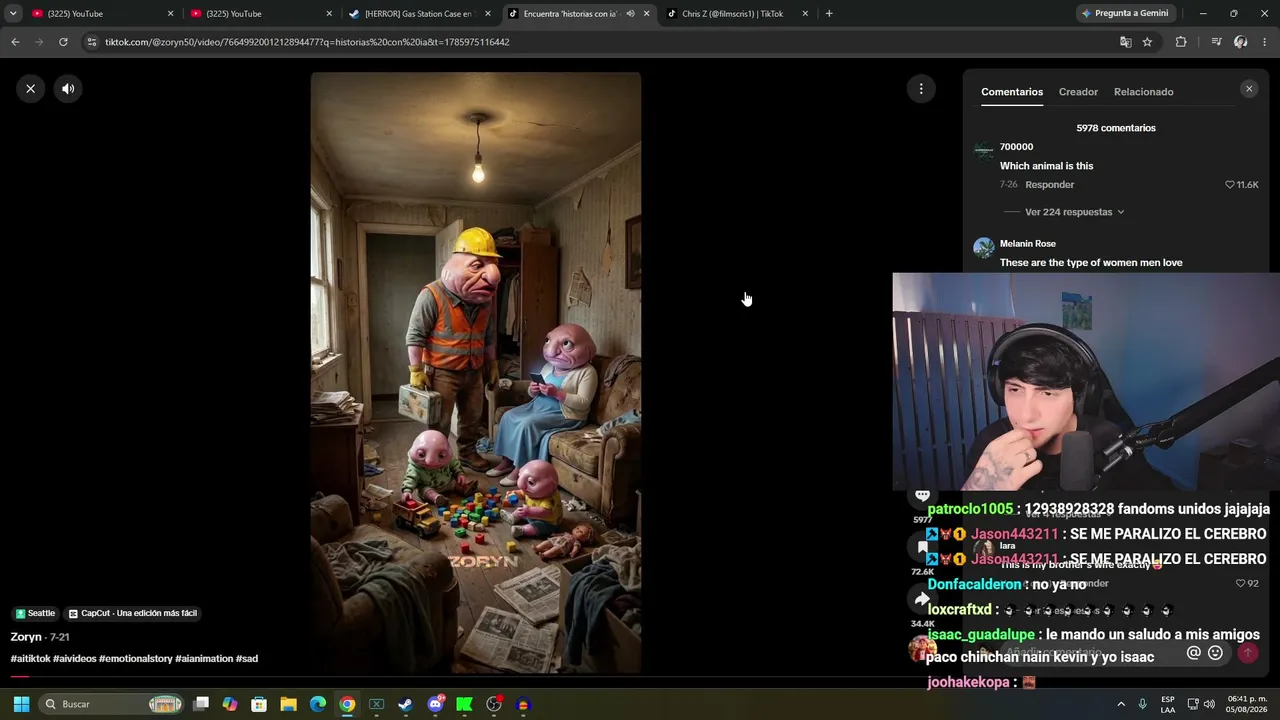Go back in Chrome
This screenshot has width=1280, height=720.
point(15,42)
